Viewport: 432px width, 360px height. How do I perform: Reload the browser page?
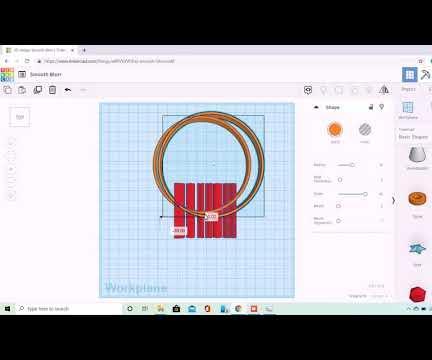point(27,61)
